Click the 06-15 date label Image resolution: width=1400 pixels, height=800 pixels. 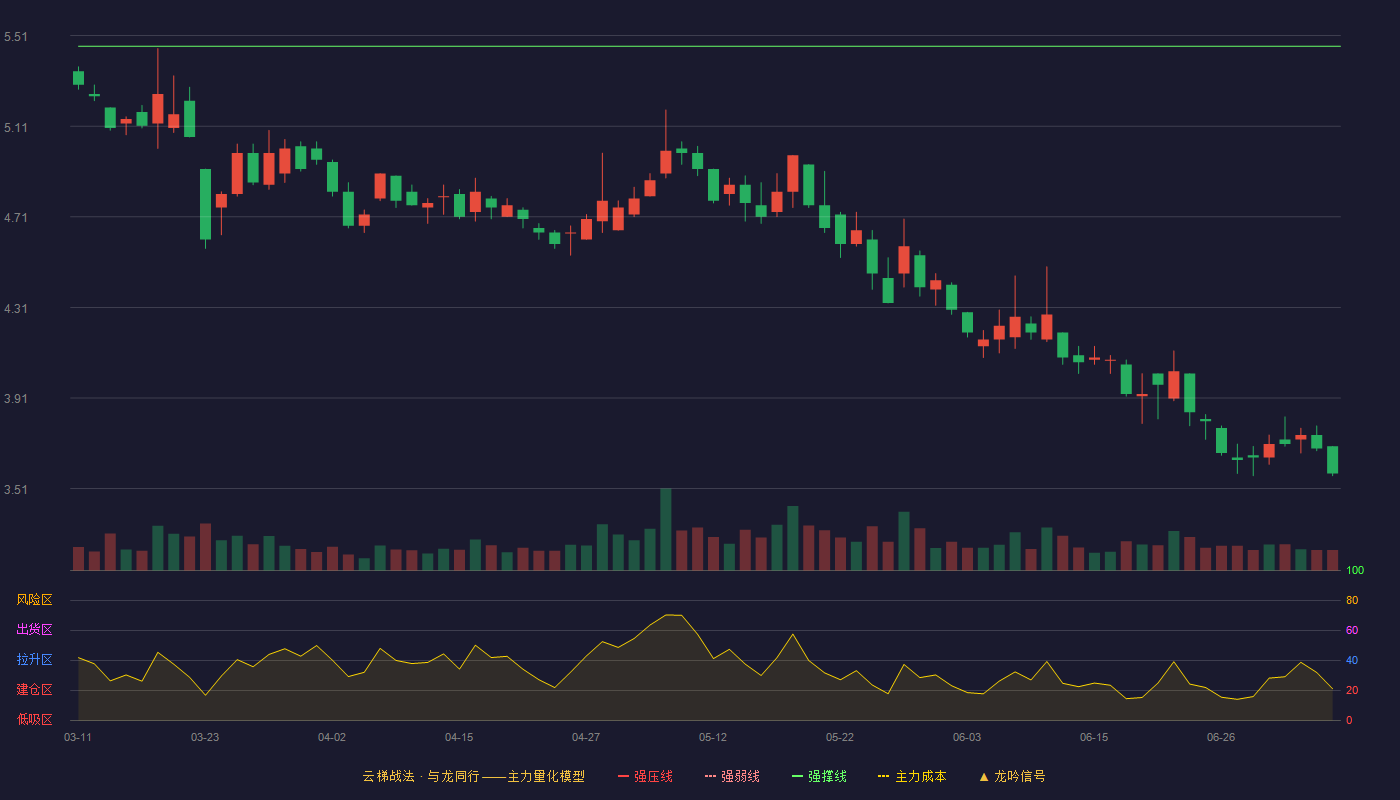(1094, 738)
